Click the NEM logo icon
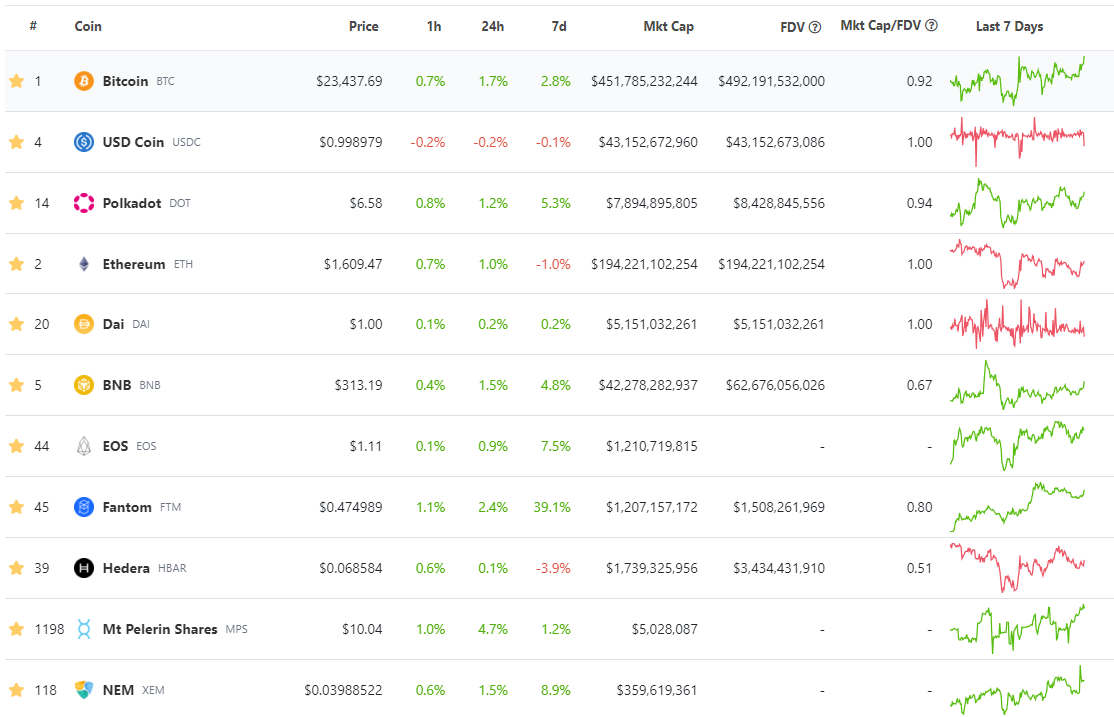 [x=84, y=690]
